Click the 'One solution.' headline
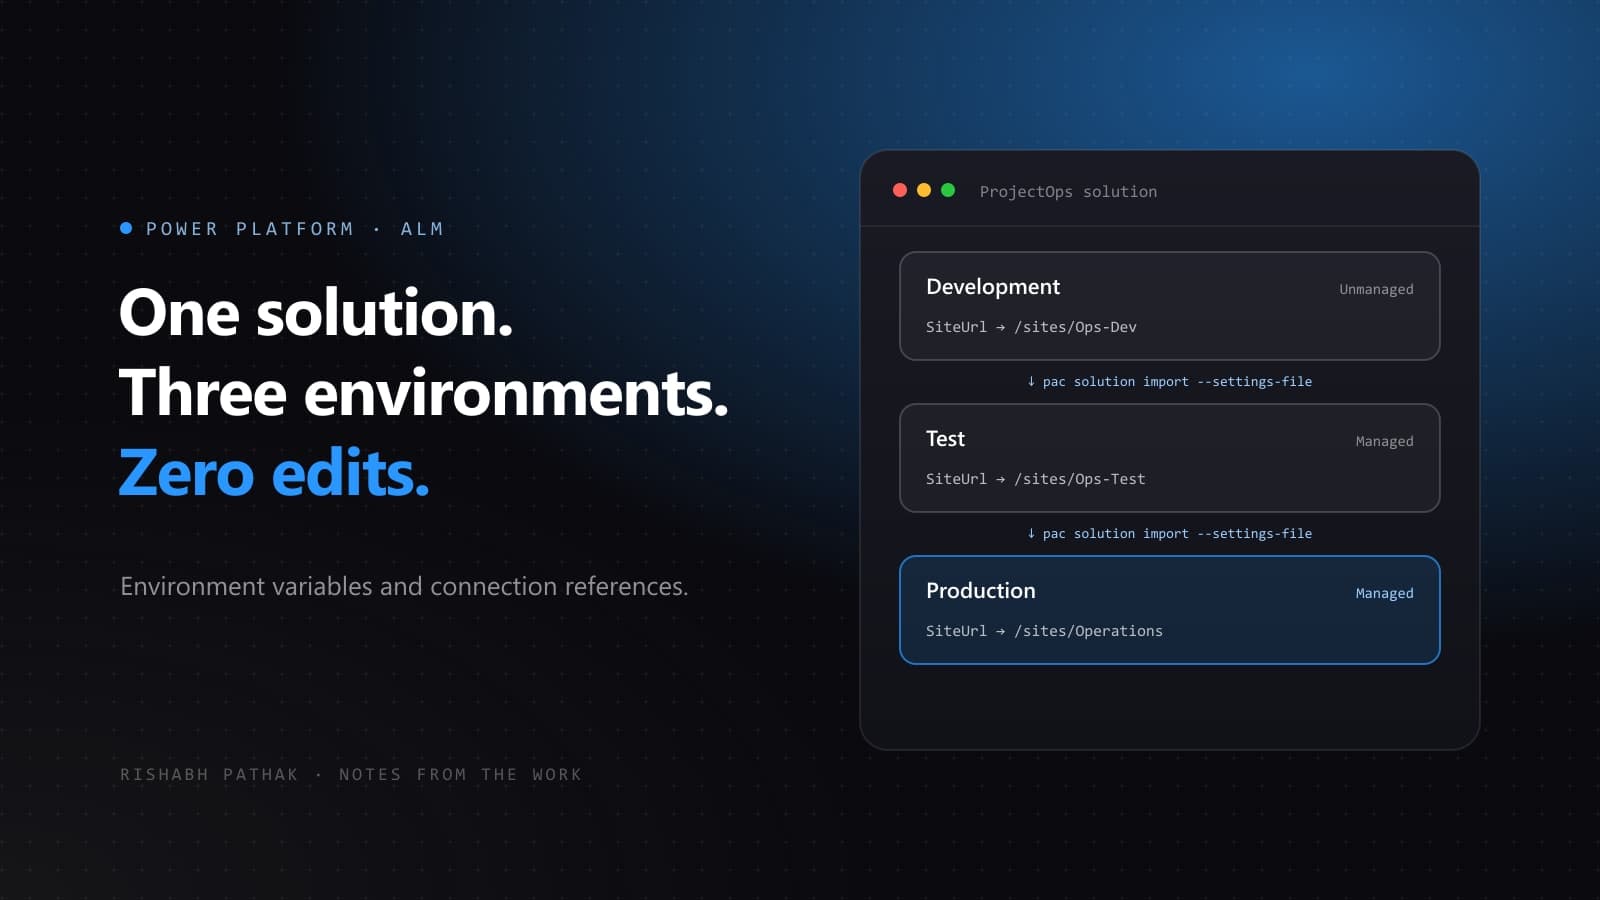Viewport: 1600px width, 900px height. 316,313
